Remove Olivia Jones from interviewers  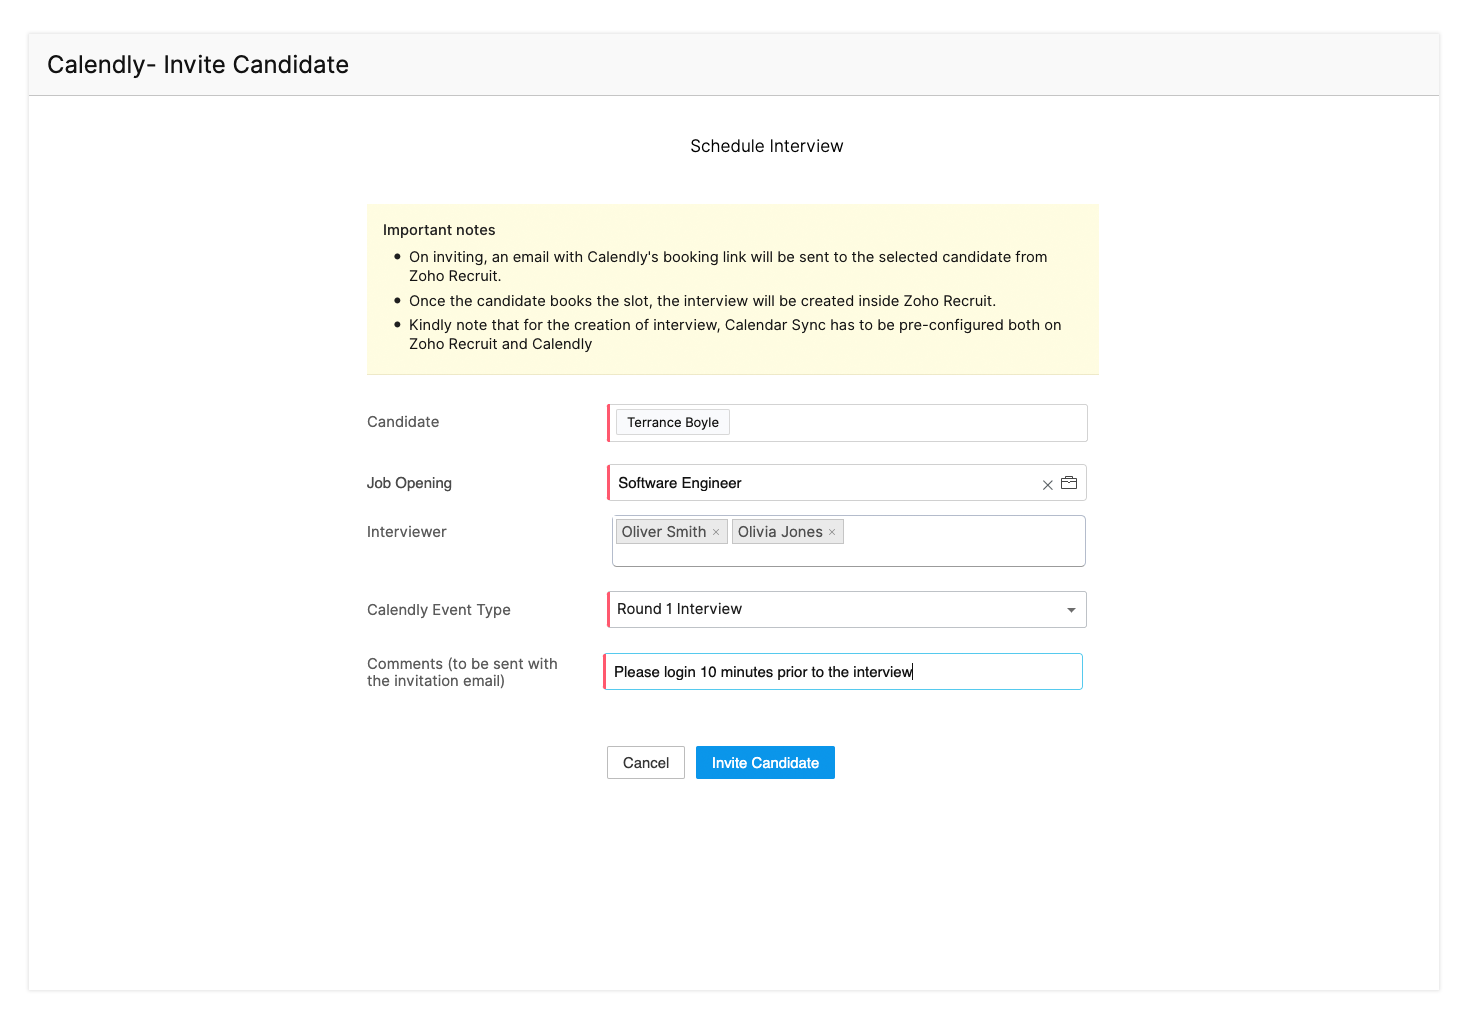pyautogui.click(x=832, y=532)
